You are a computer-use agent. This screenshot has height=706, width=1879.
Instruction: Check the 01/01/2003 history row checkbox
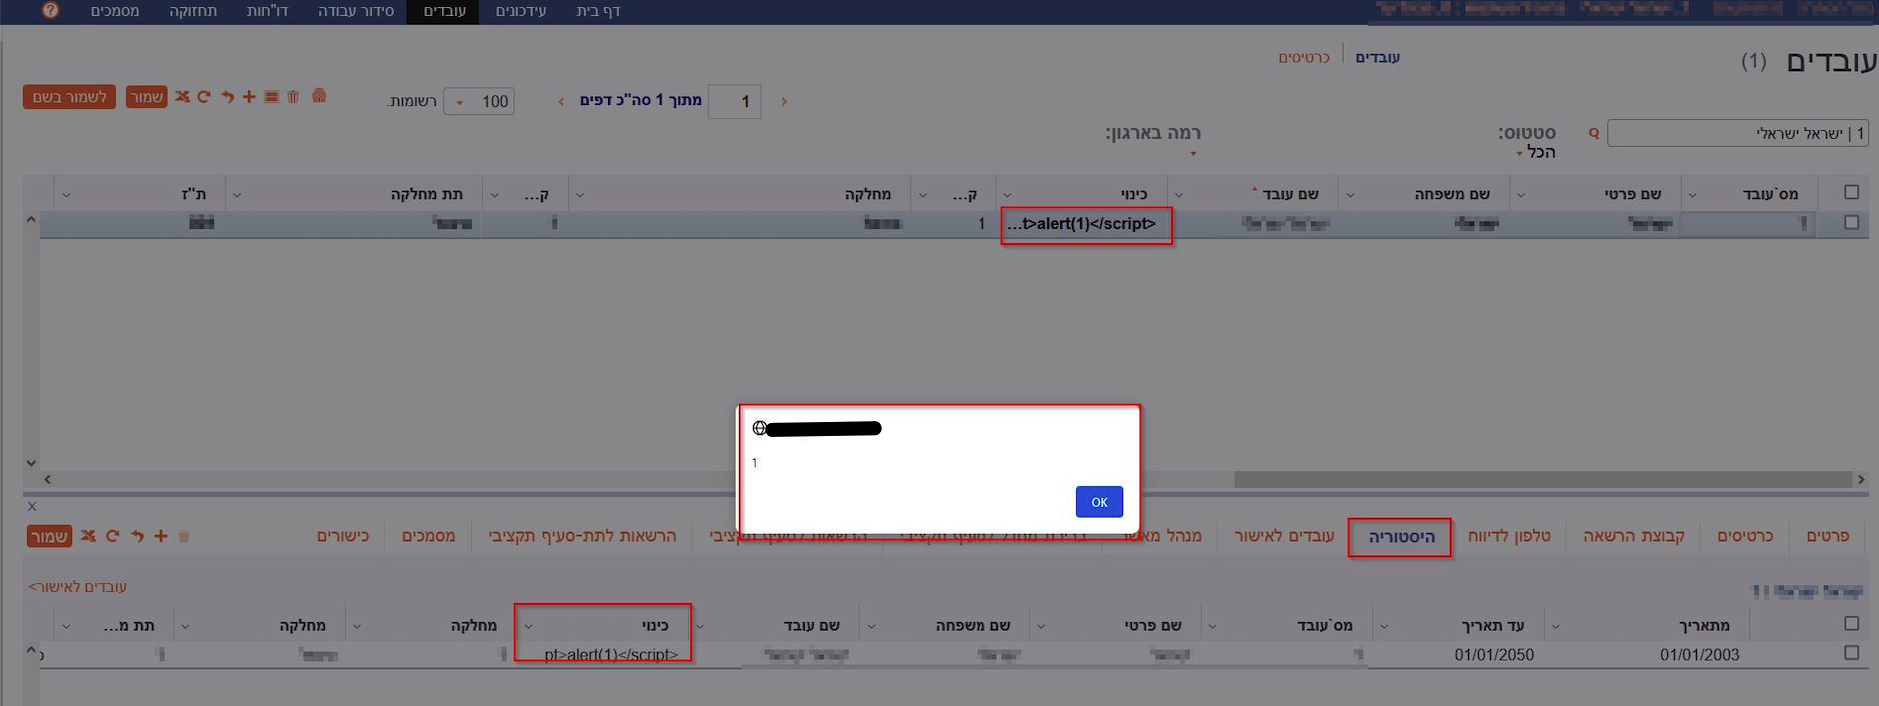(x=1851, y=652)
